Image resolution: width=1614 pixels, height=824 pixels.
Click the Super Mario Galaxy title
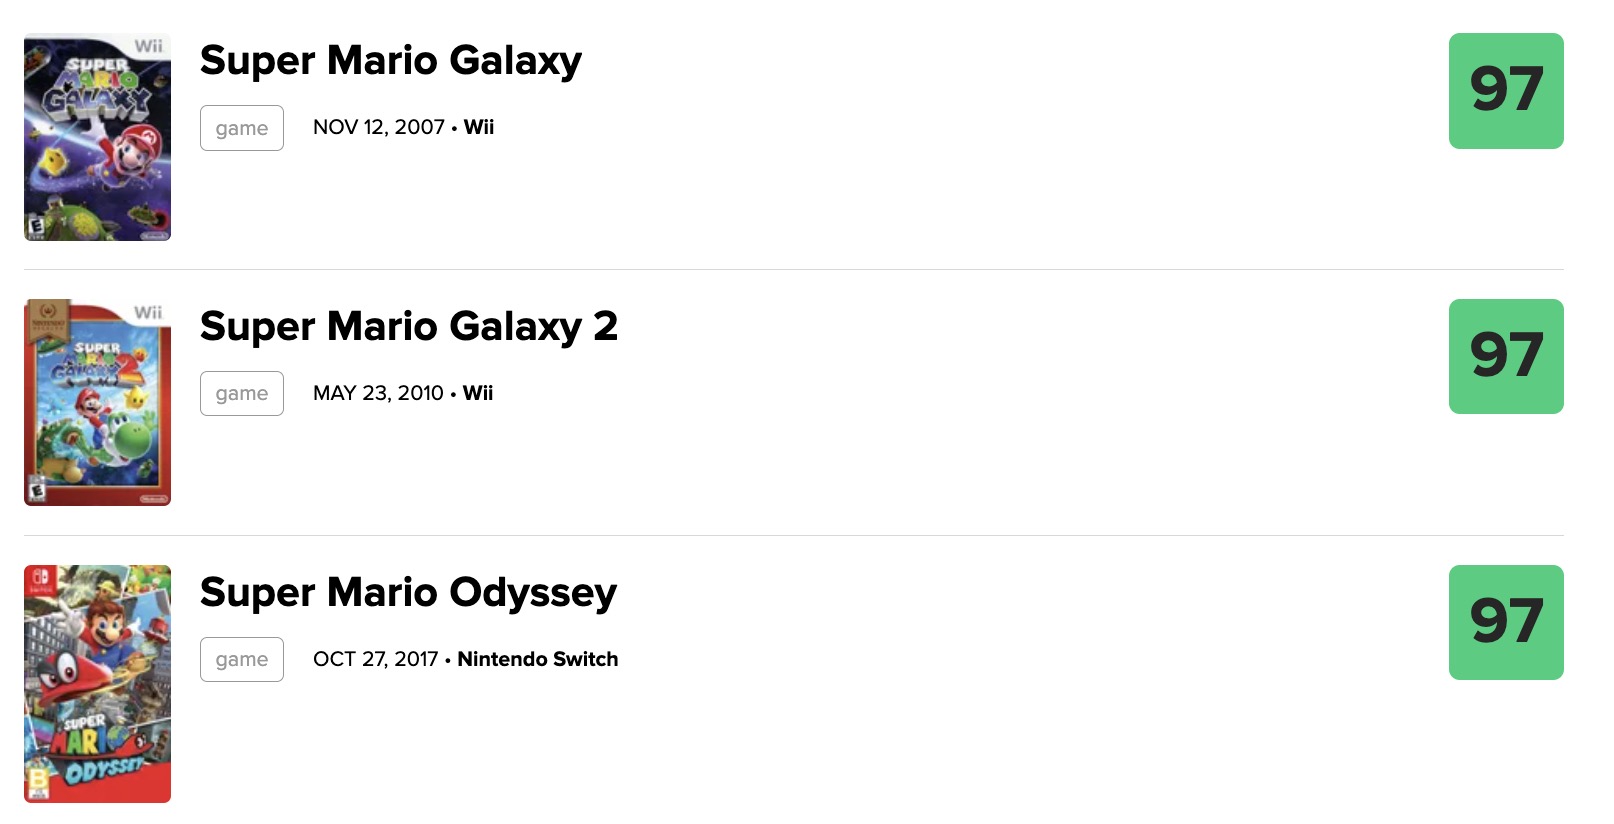390,60
